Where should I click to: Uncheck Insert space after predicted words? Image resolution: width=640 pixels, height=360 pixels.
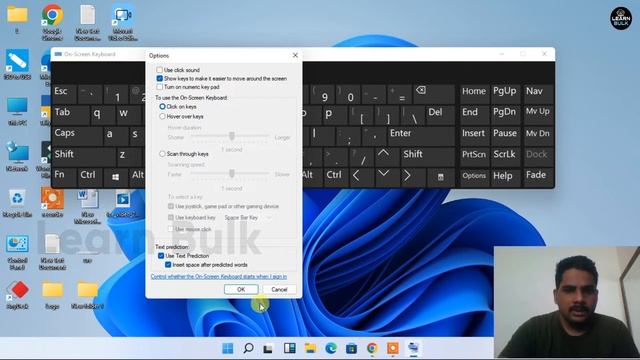click(x=168, y=265)
